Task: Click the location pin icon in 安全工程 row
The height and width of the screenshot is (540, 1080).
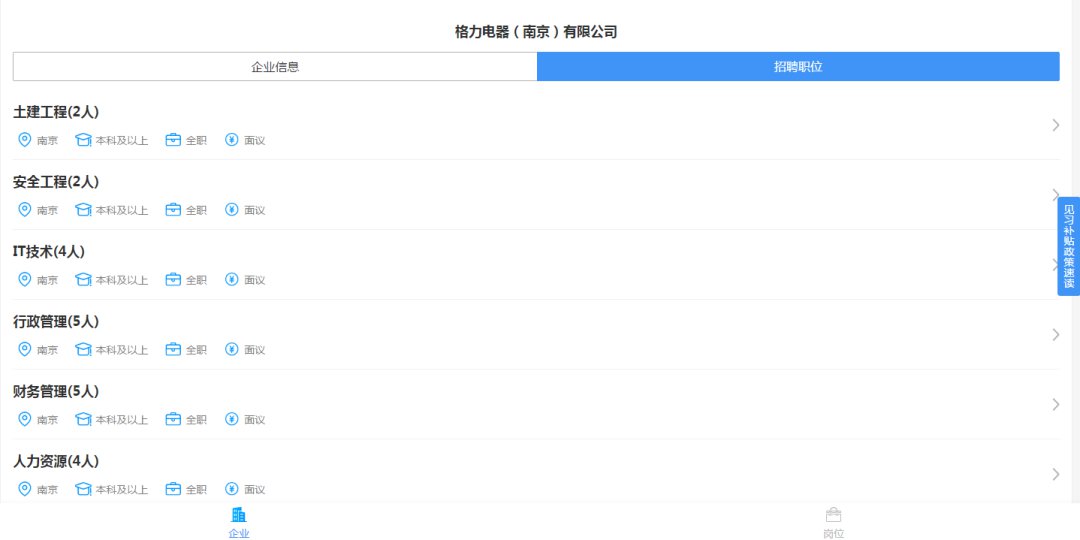Action: pos(24,209)
